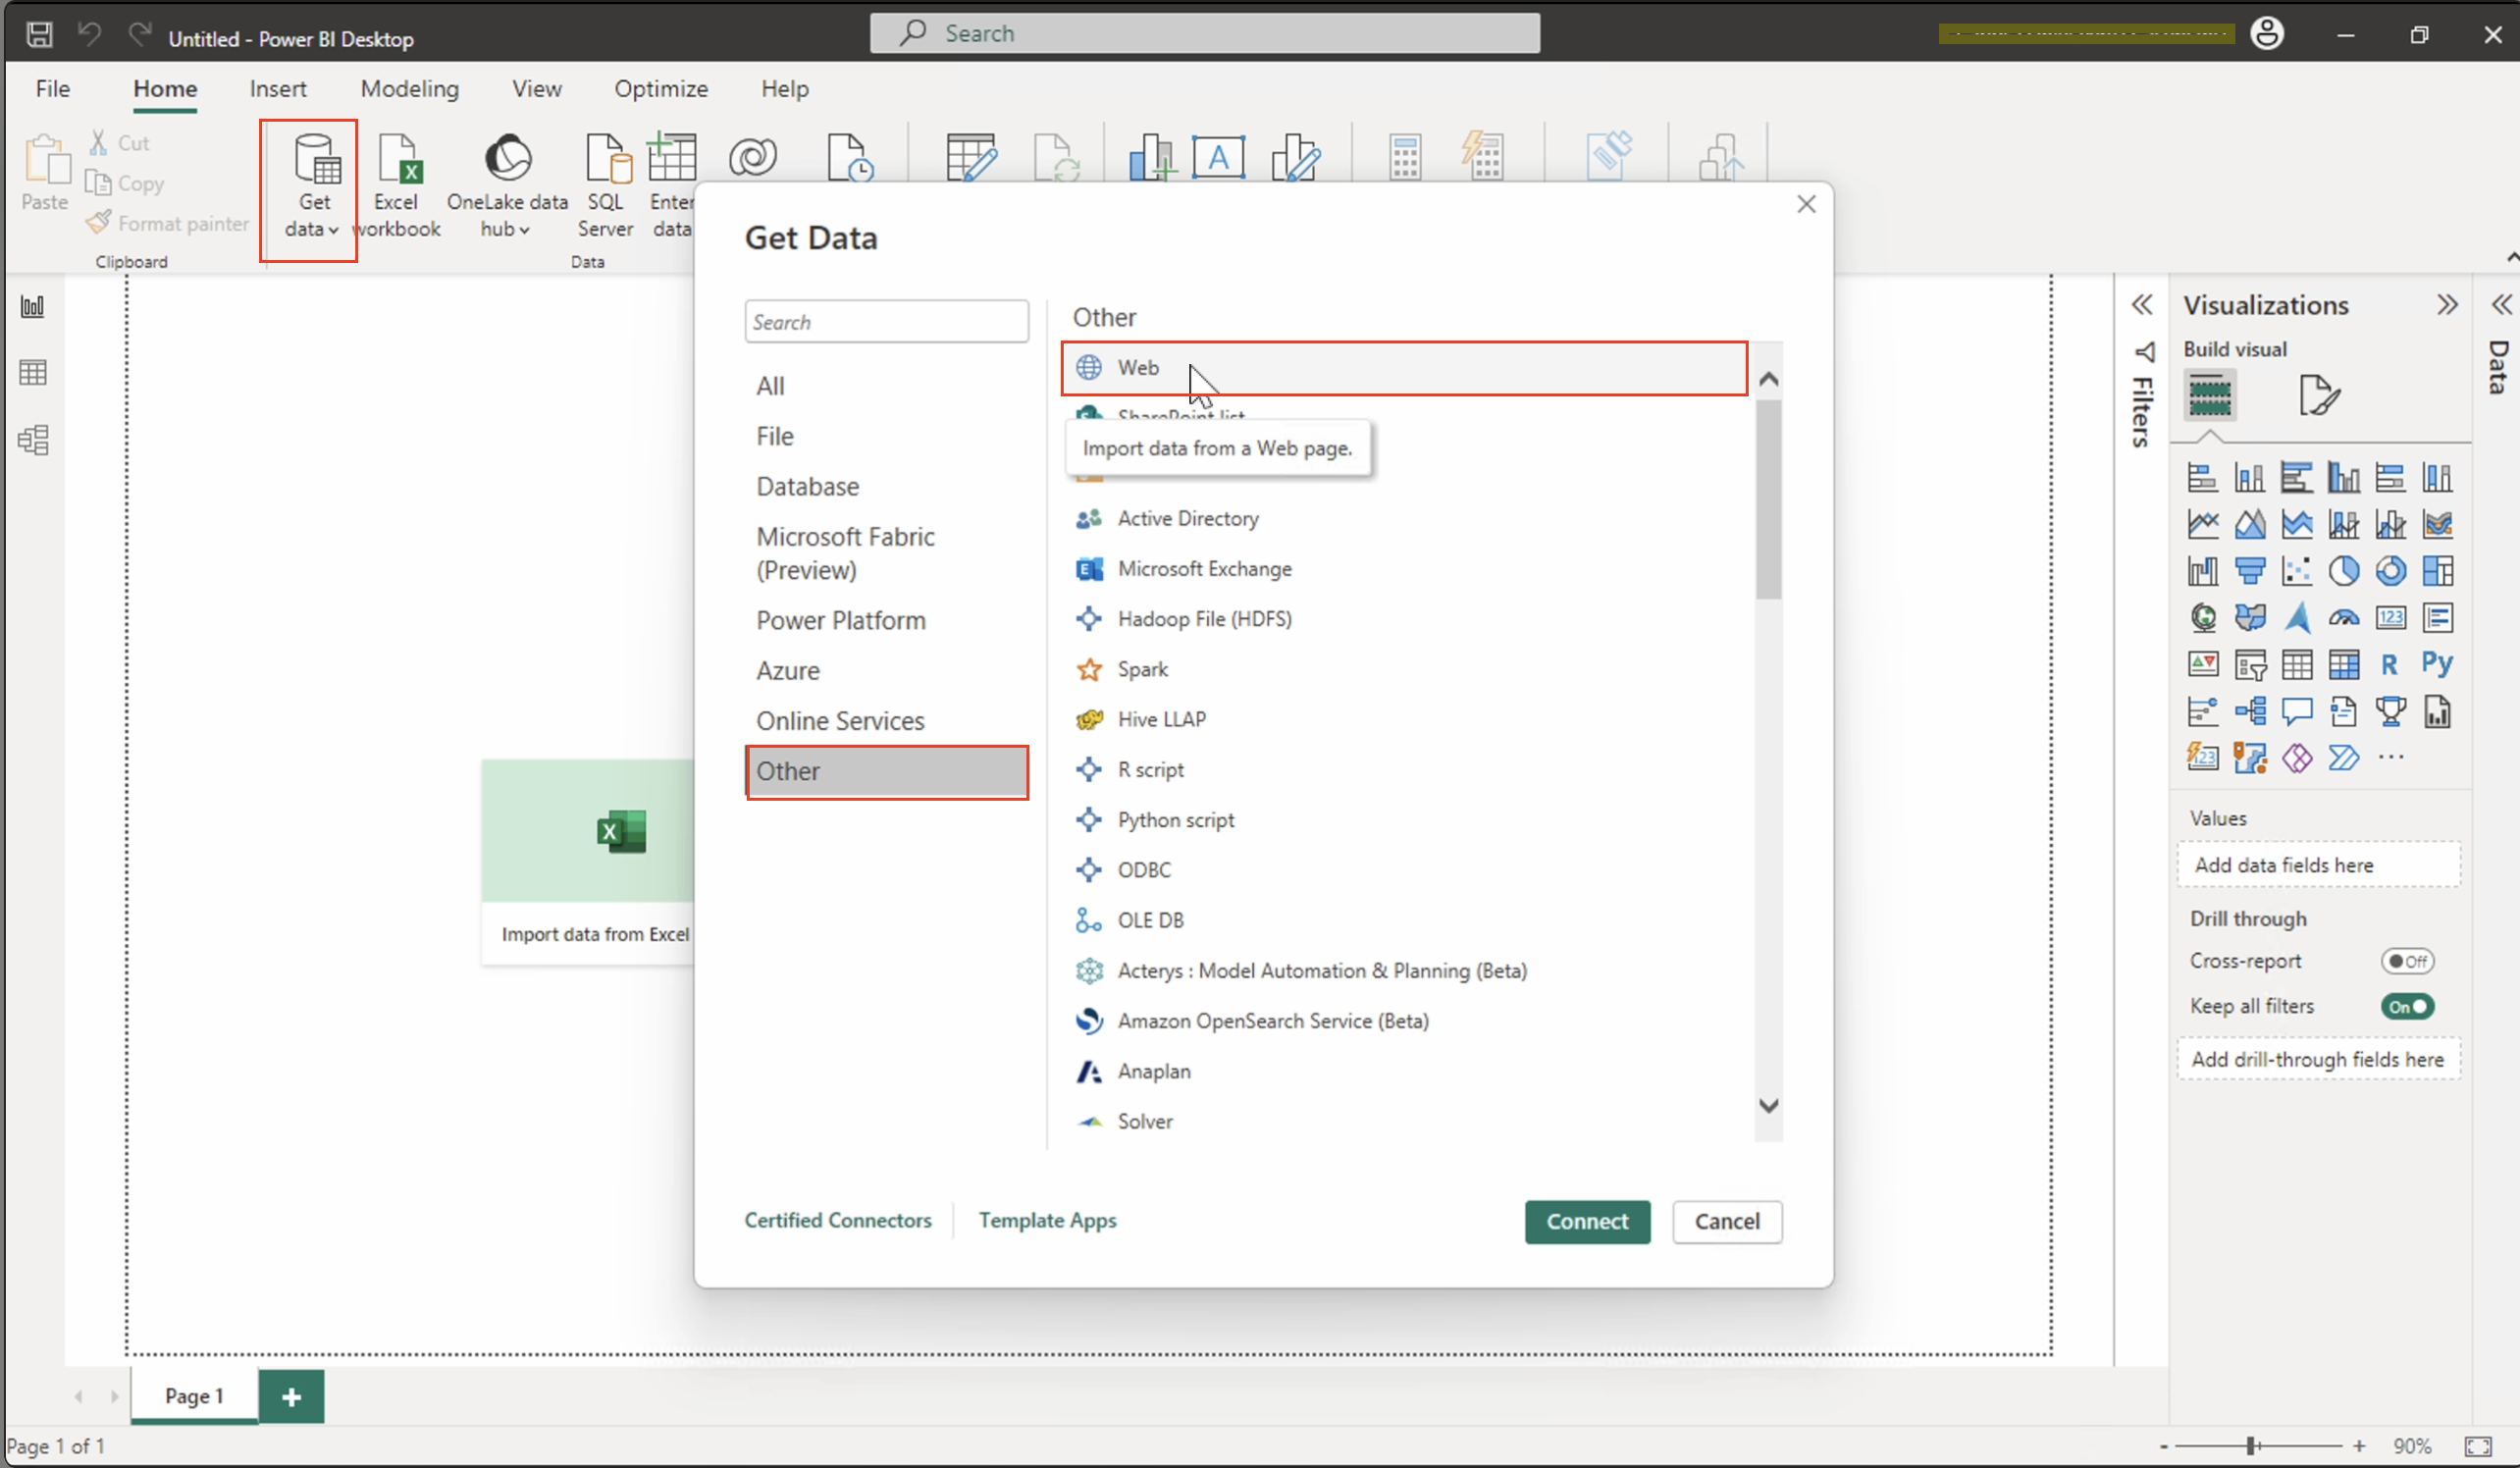Select the Format visual brush icon
2520x1468 pixels.
pos(2319,396)
